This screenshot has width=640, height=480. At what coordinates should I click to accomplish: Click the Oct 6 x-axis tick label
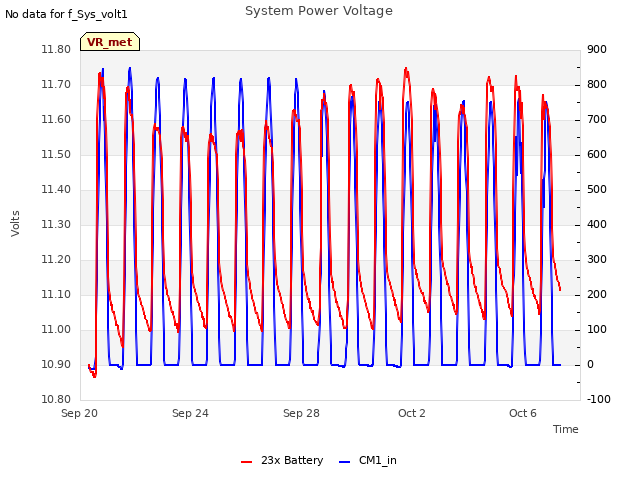[x=523, y=413]
